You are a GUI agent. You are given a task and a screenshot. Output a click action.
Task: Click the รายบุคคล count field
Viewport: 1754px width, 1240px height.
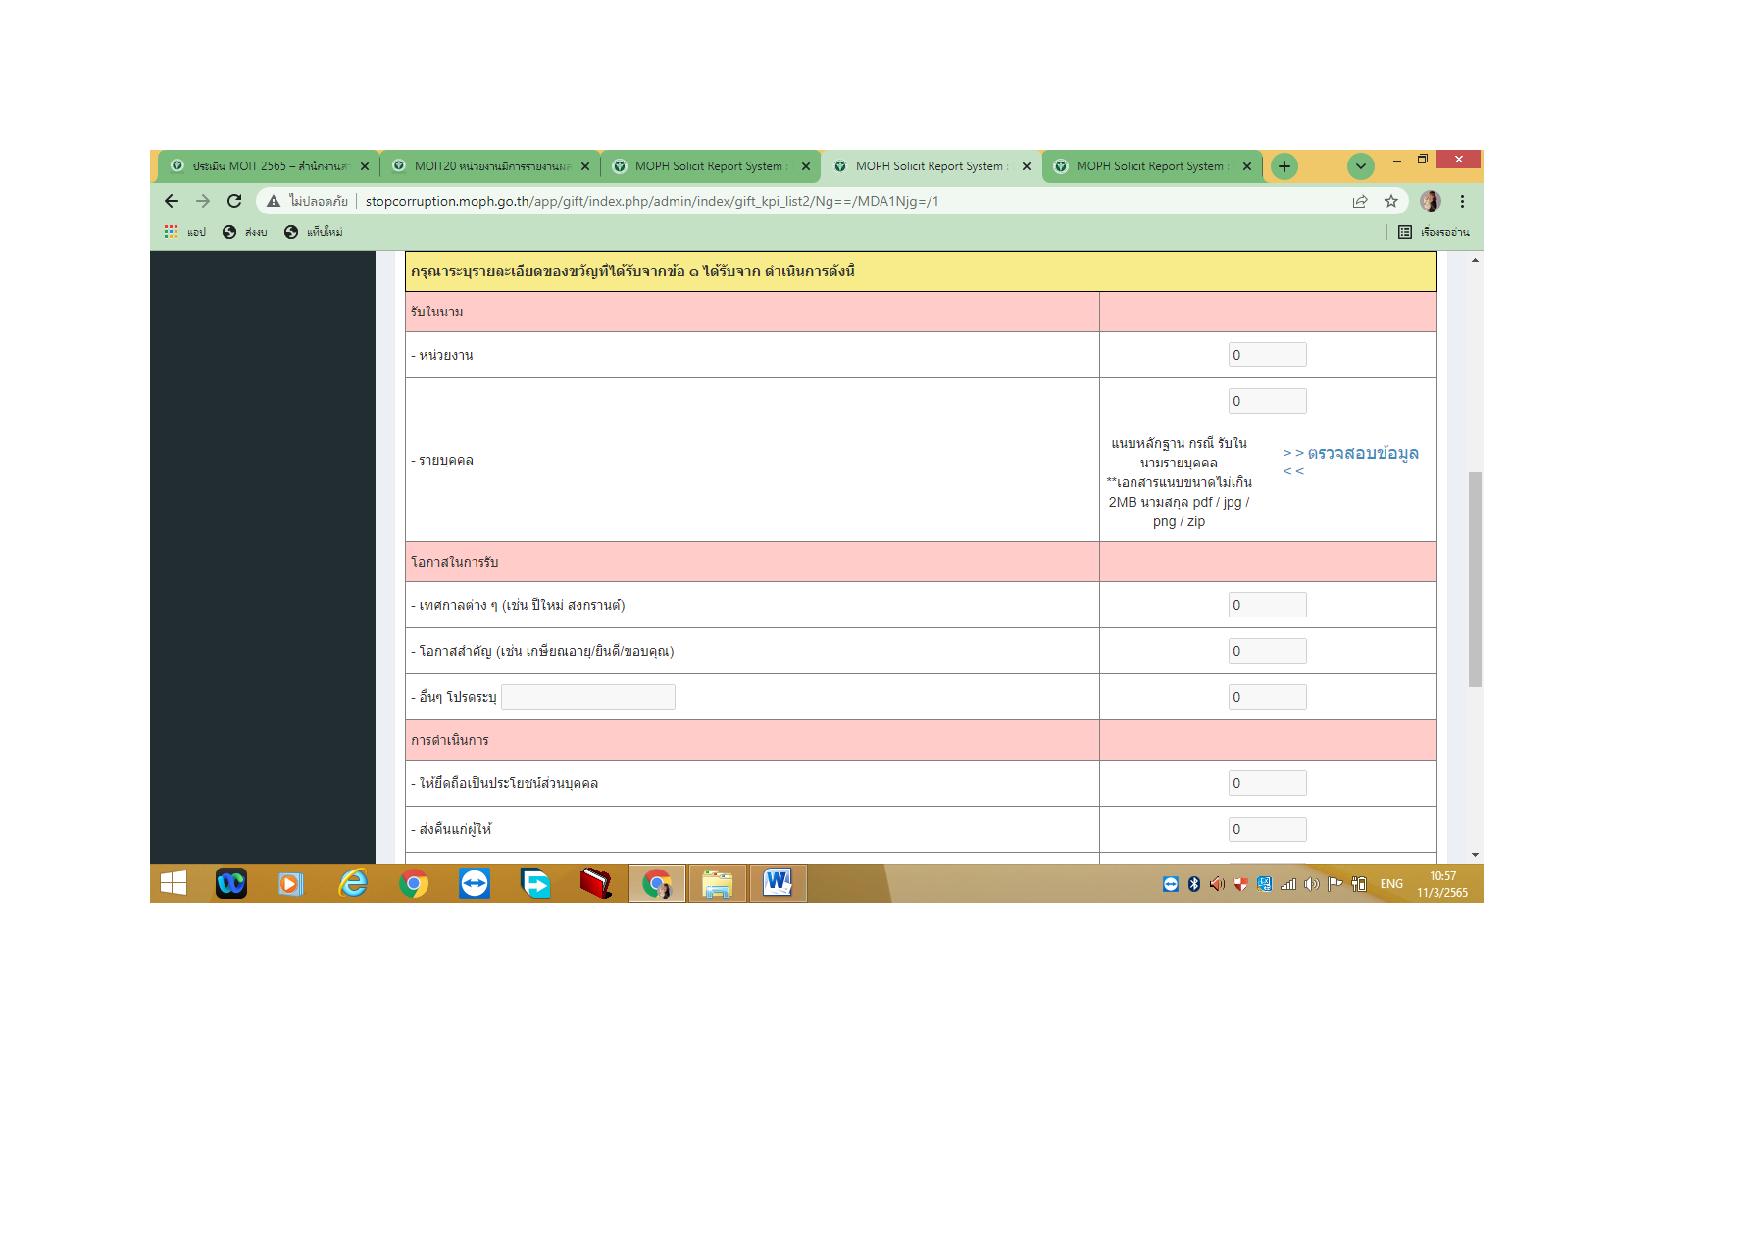(1267, 401)
